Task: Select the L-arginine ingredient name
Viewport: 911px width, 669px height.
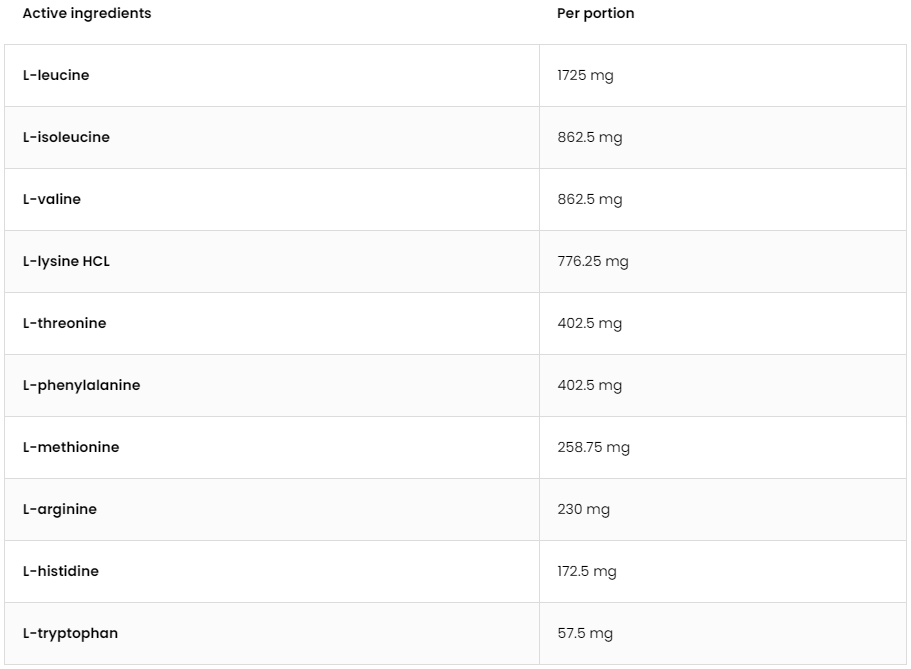Action: tap(60, 510)
